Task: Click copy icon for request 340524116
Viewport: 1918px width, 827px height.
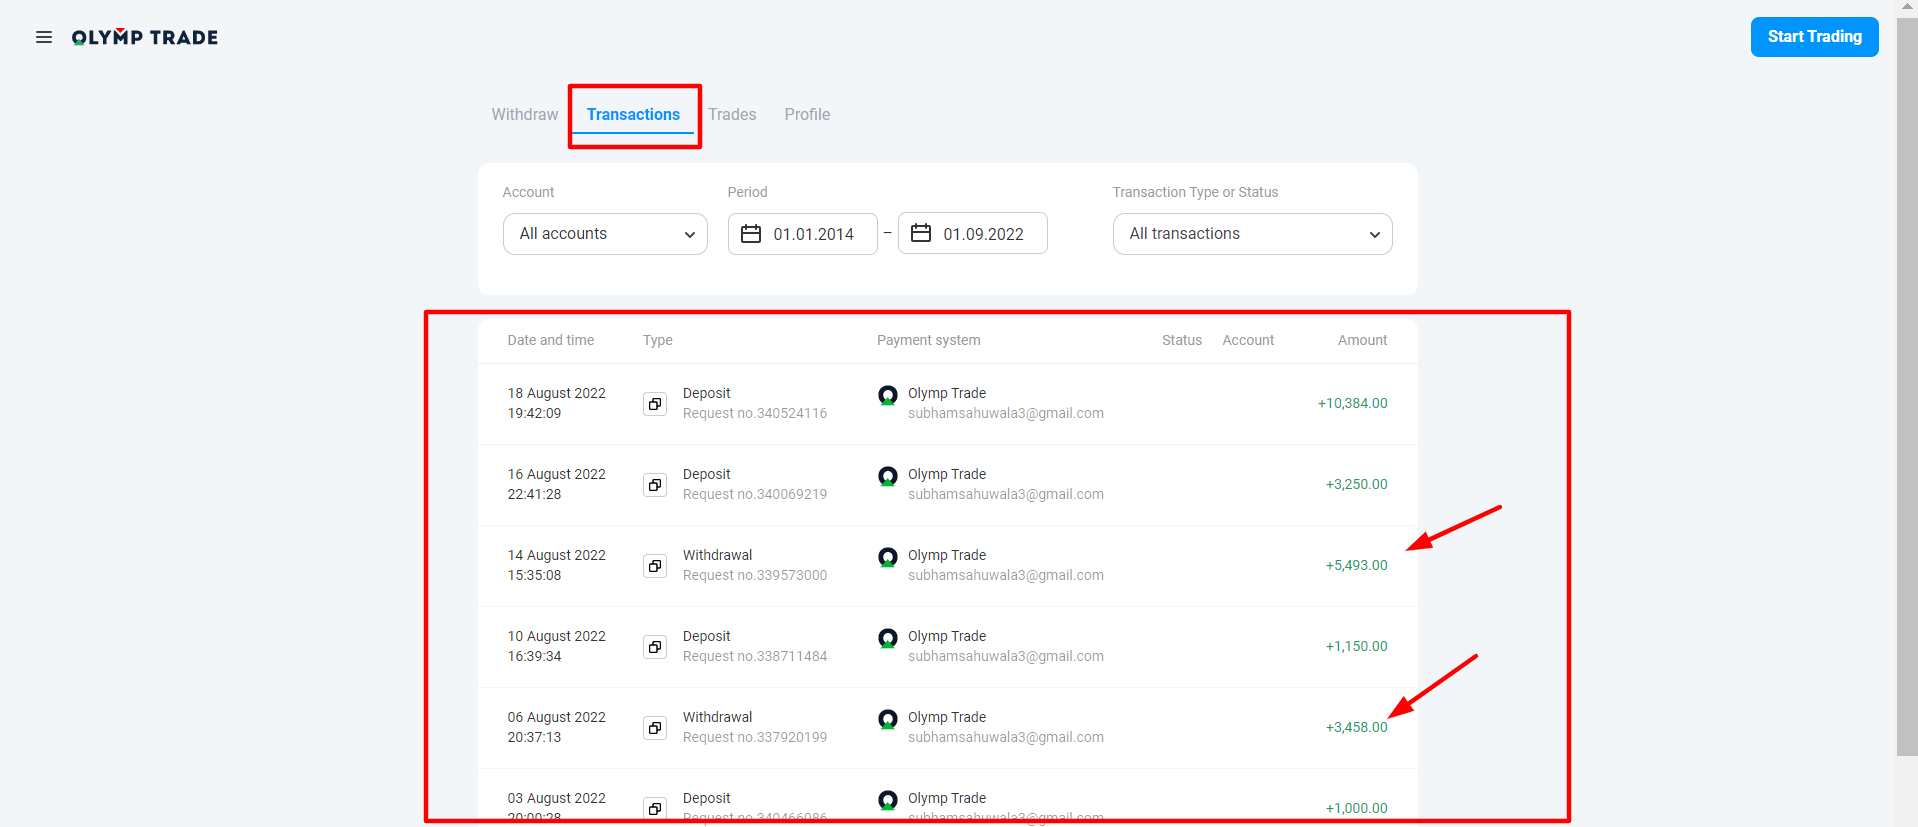Action: coord(655,404)
